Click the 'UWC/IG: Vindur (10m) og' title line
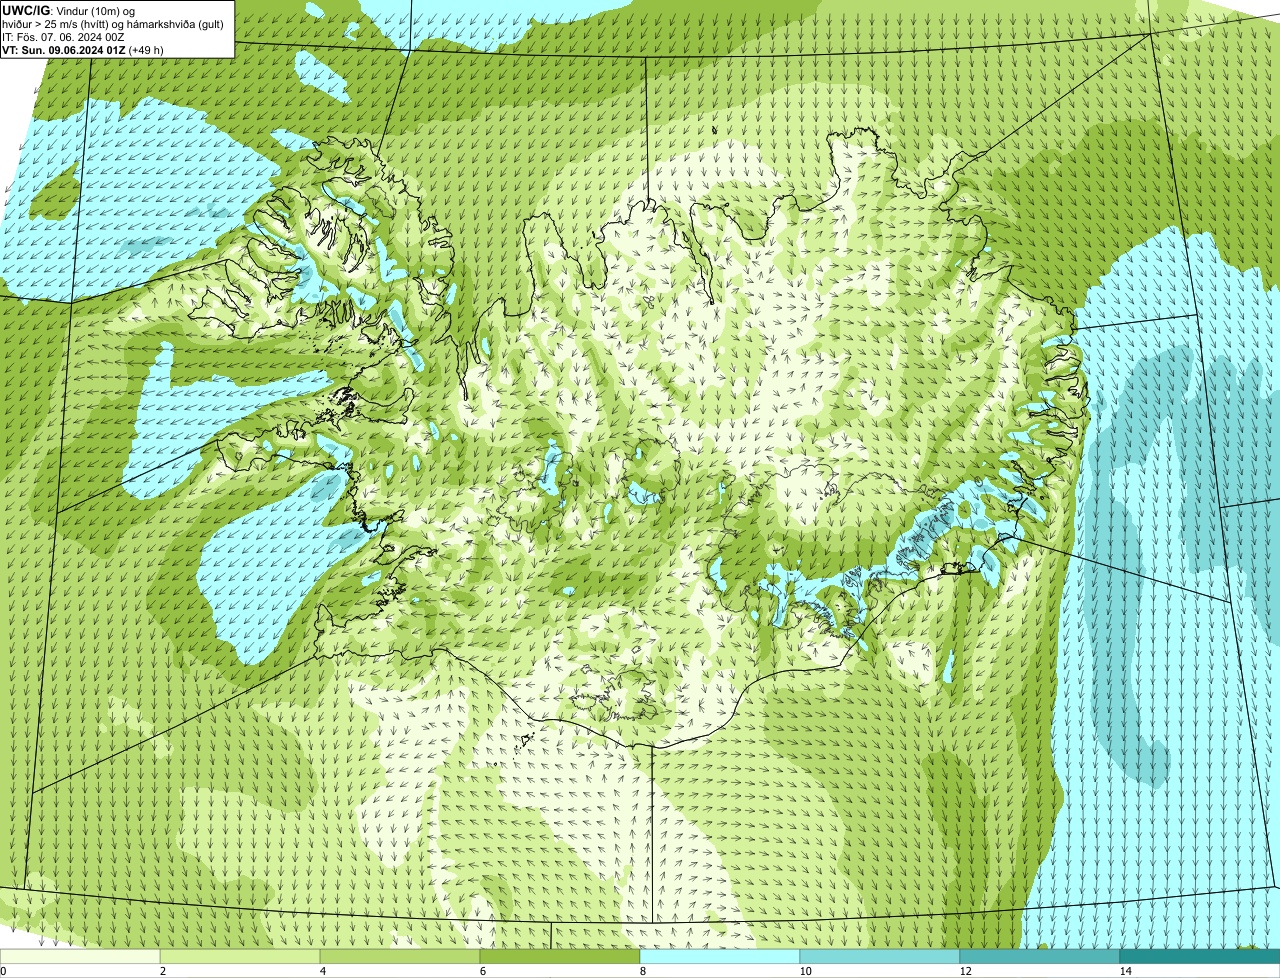This screenshot has height=978, width=1280. 68,10
